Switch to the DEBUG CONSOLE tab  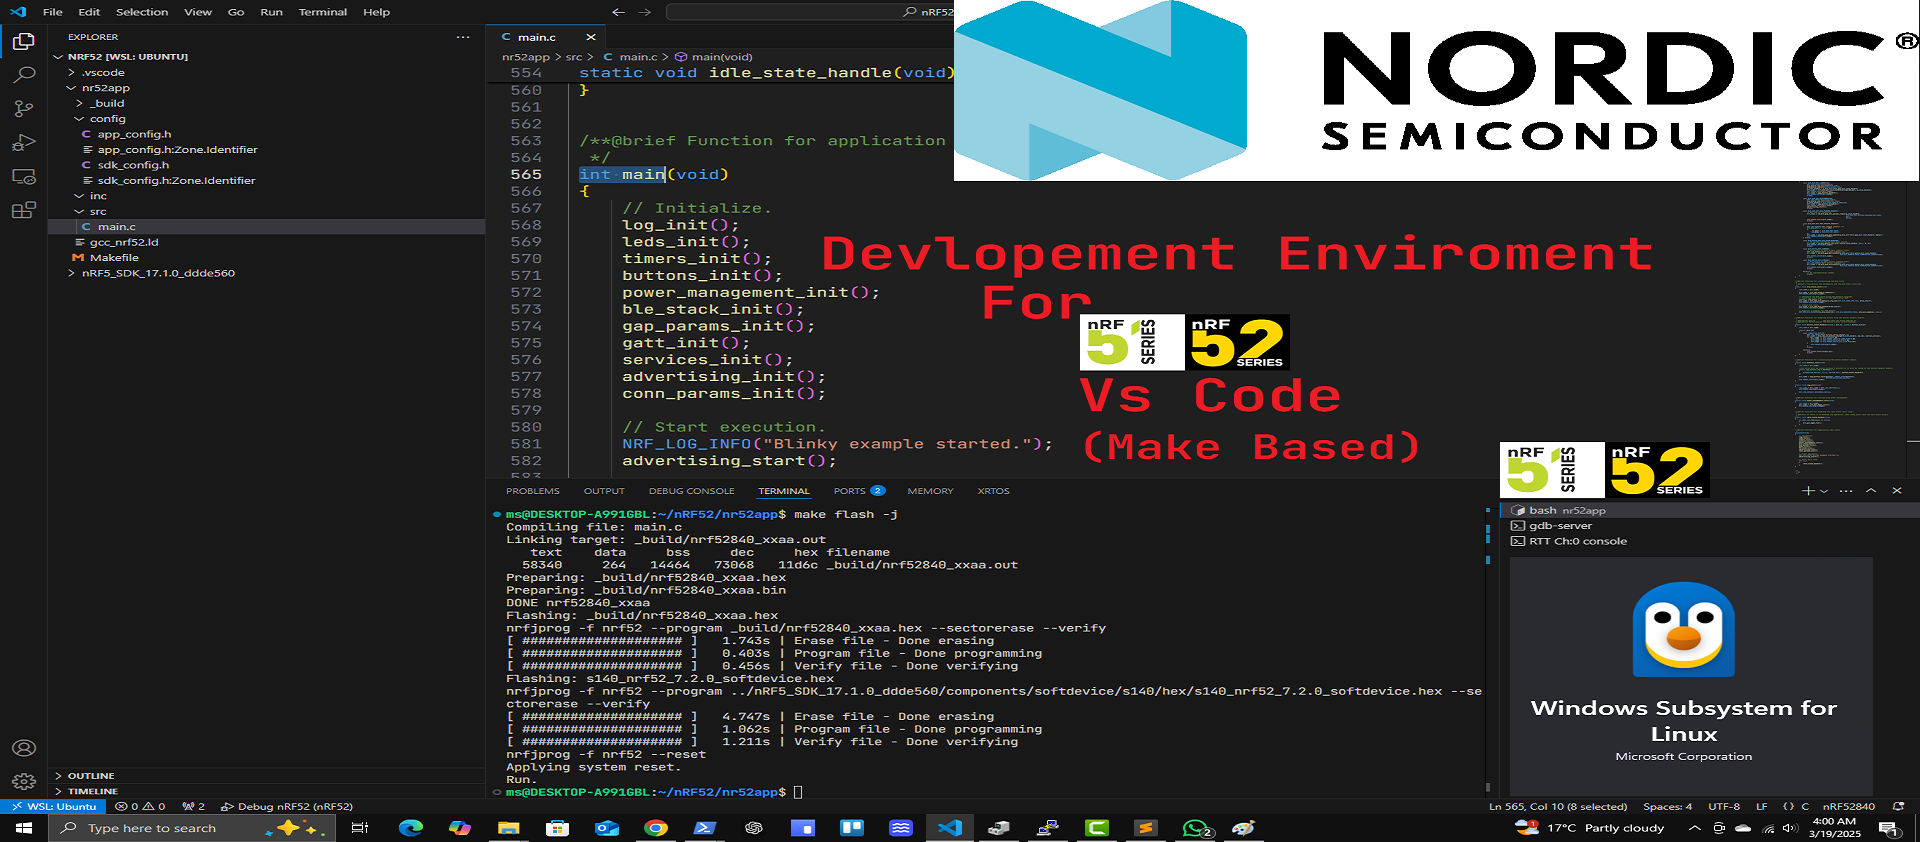(691, 491)
